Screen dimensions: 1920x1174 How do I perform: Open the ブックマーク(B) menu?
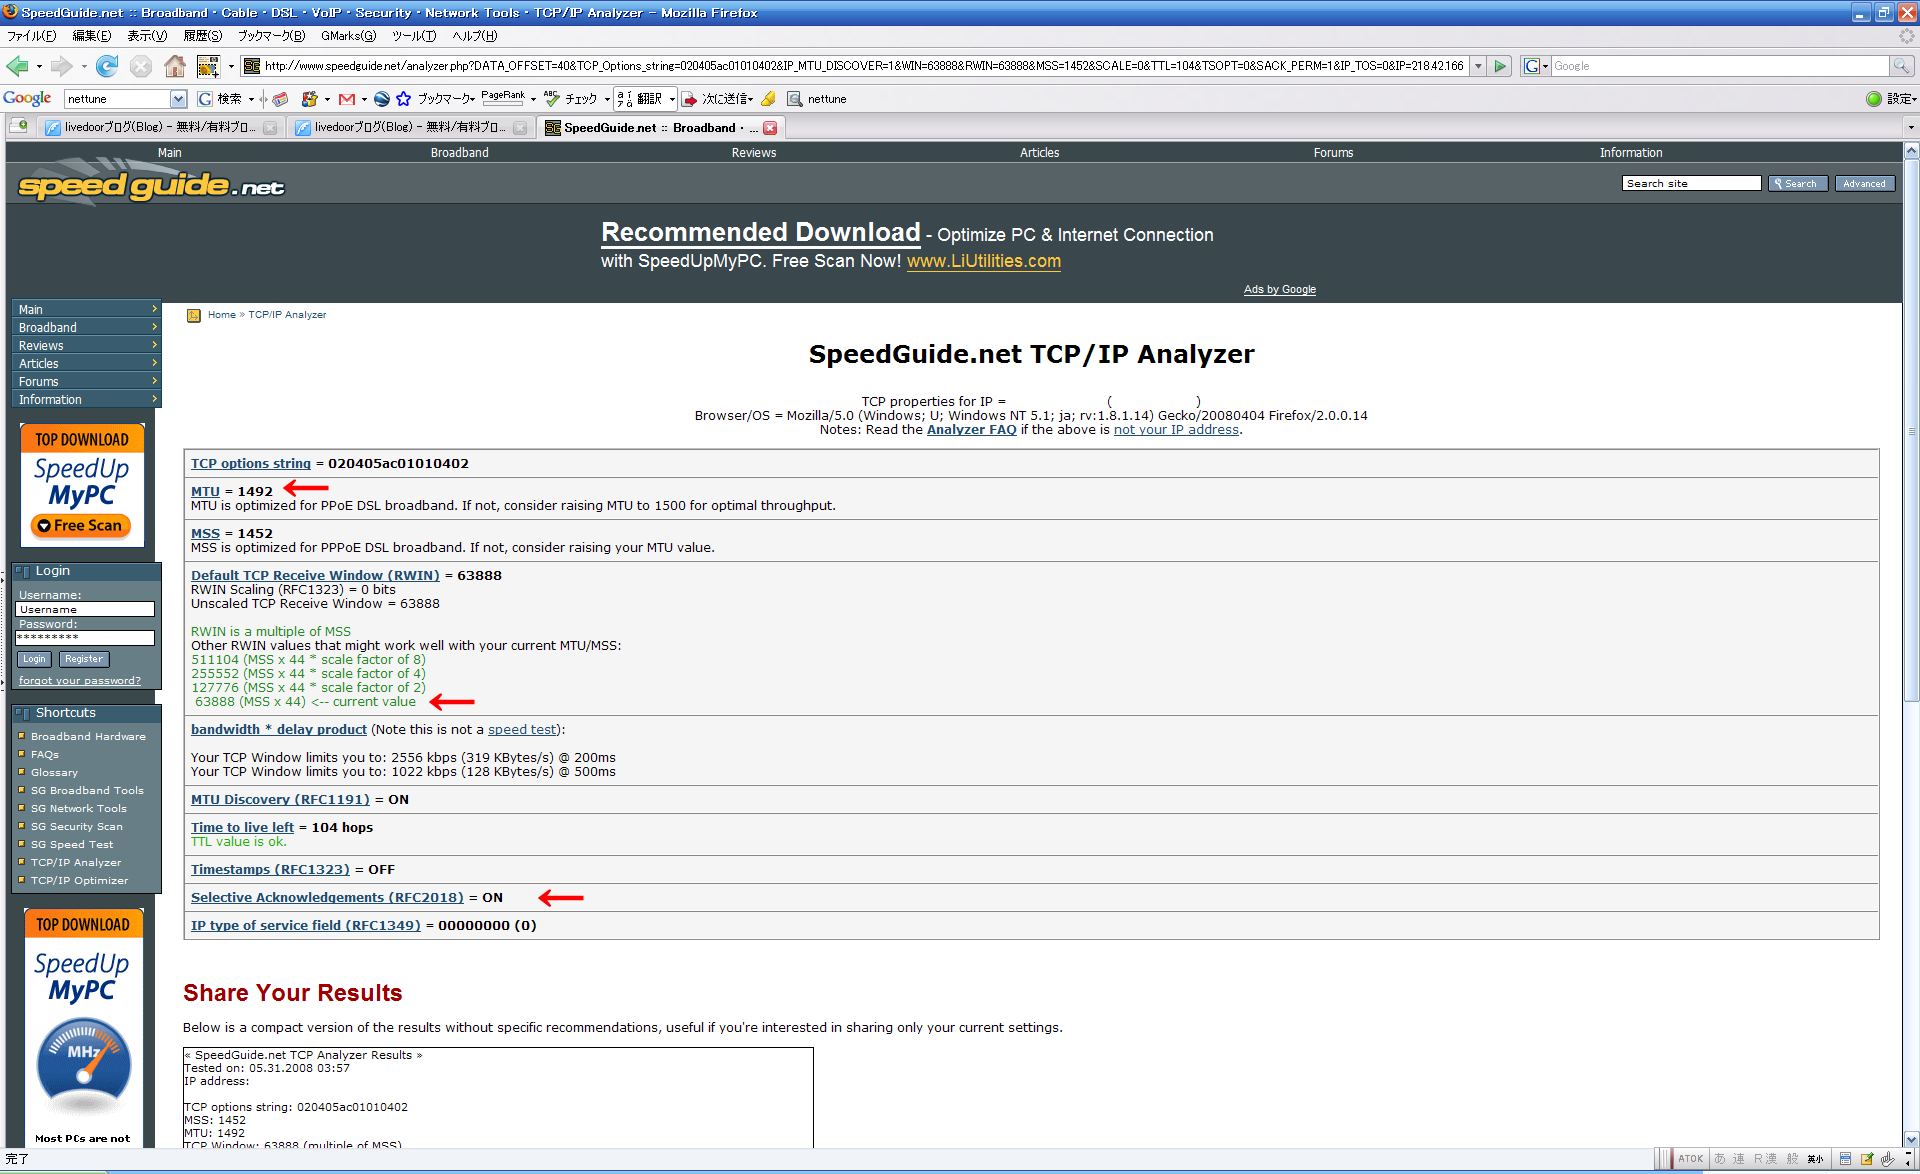[271, 36]
